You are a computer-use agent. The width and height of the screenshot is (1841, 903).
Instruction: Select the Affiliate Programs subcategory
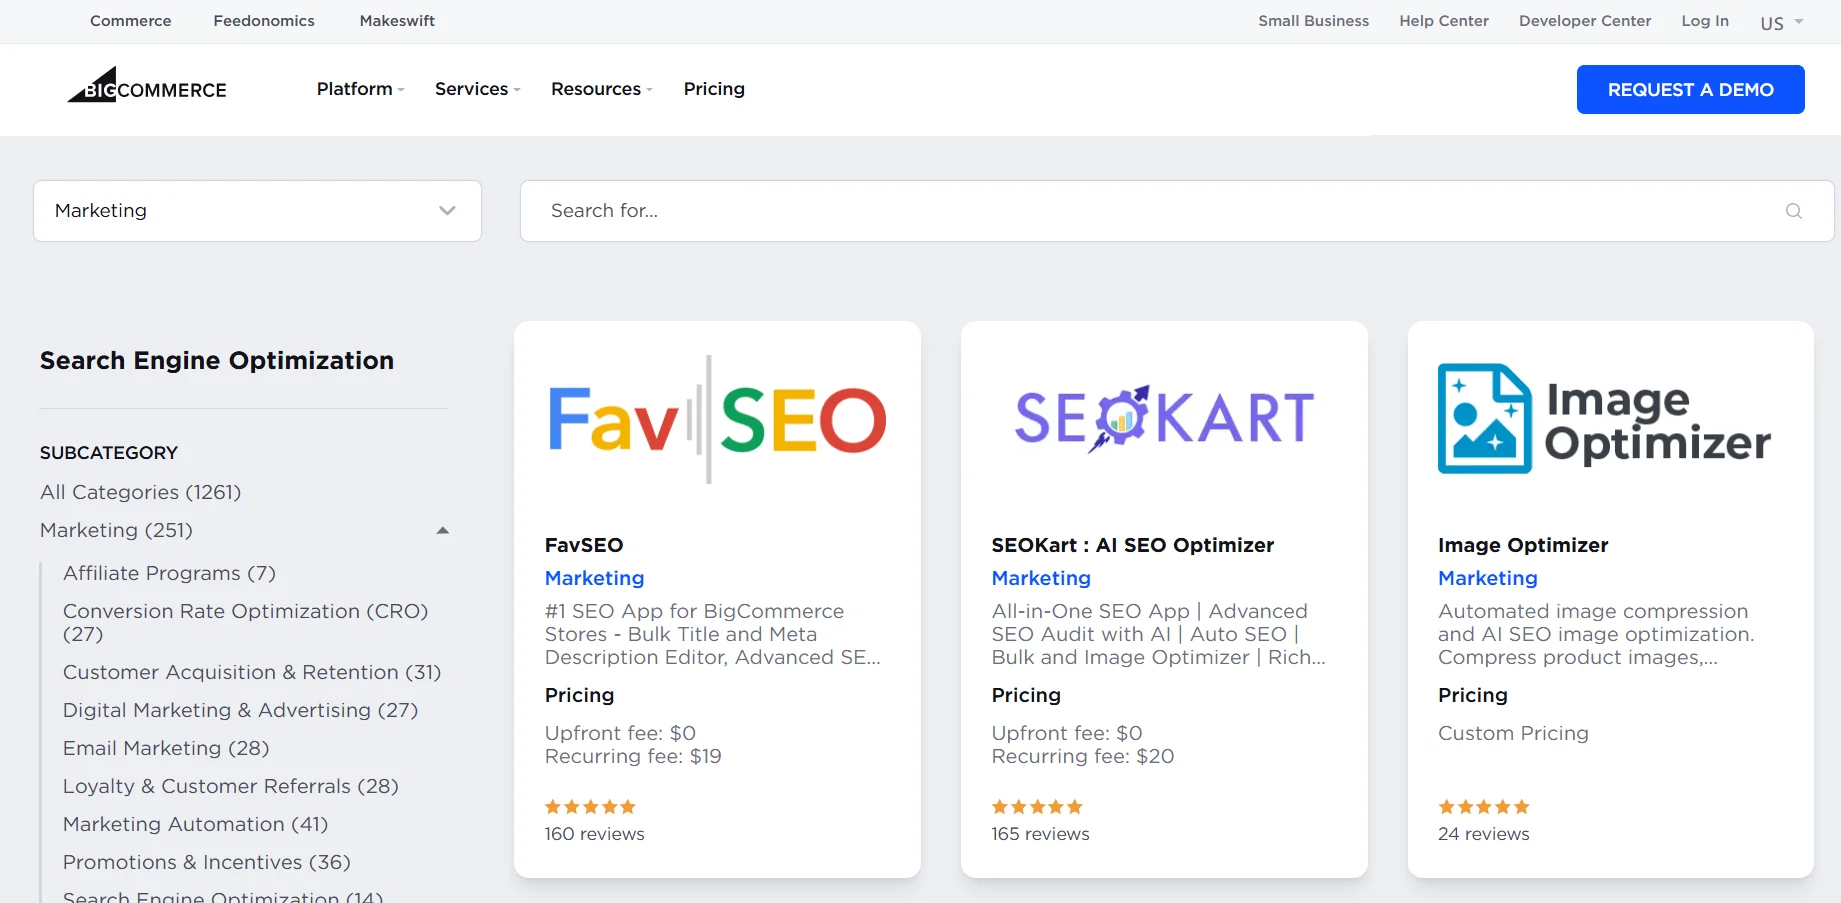click(168, 573)
